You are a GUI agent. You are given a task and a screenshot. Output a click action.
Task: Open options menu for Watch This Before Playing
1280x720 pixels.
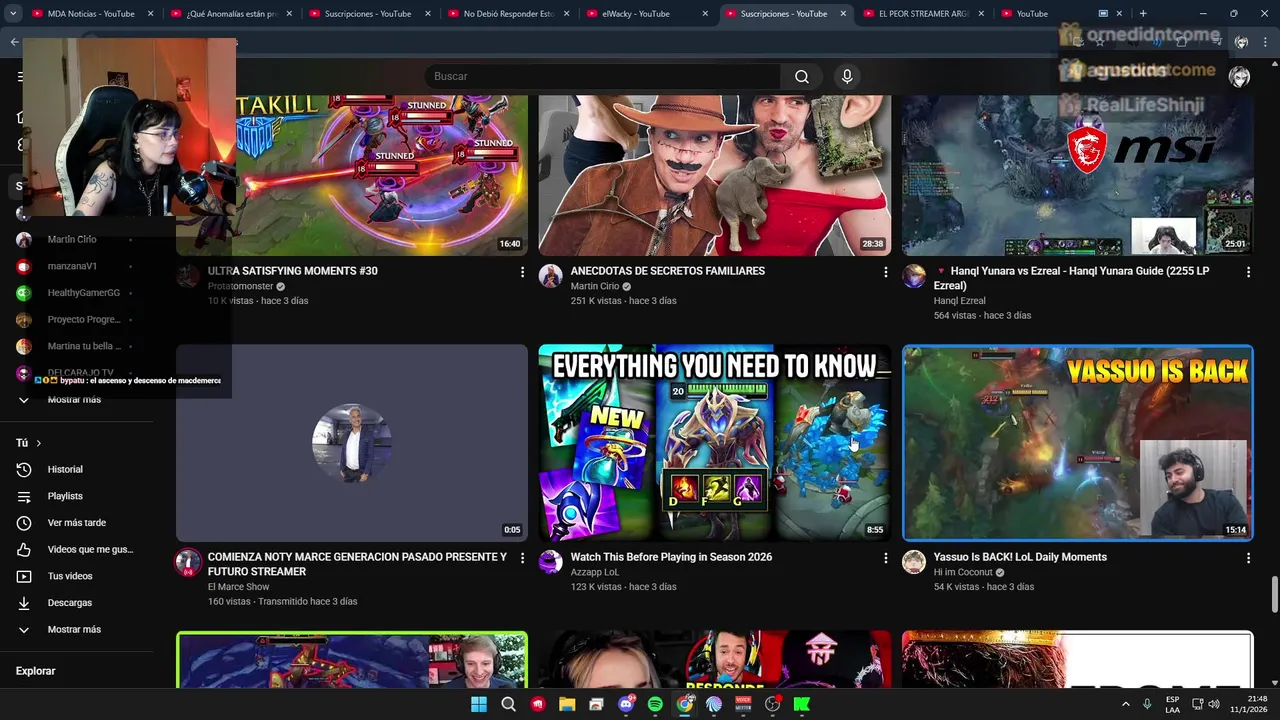pyautogui.click(x=885, y=558)
